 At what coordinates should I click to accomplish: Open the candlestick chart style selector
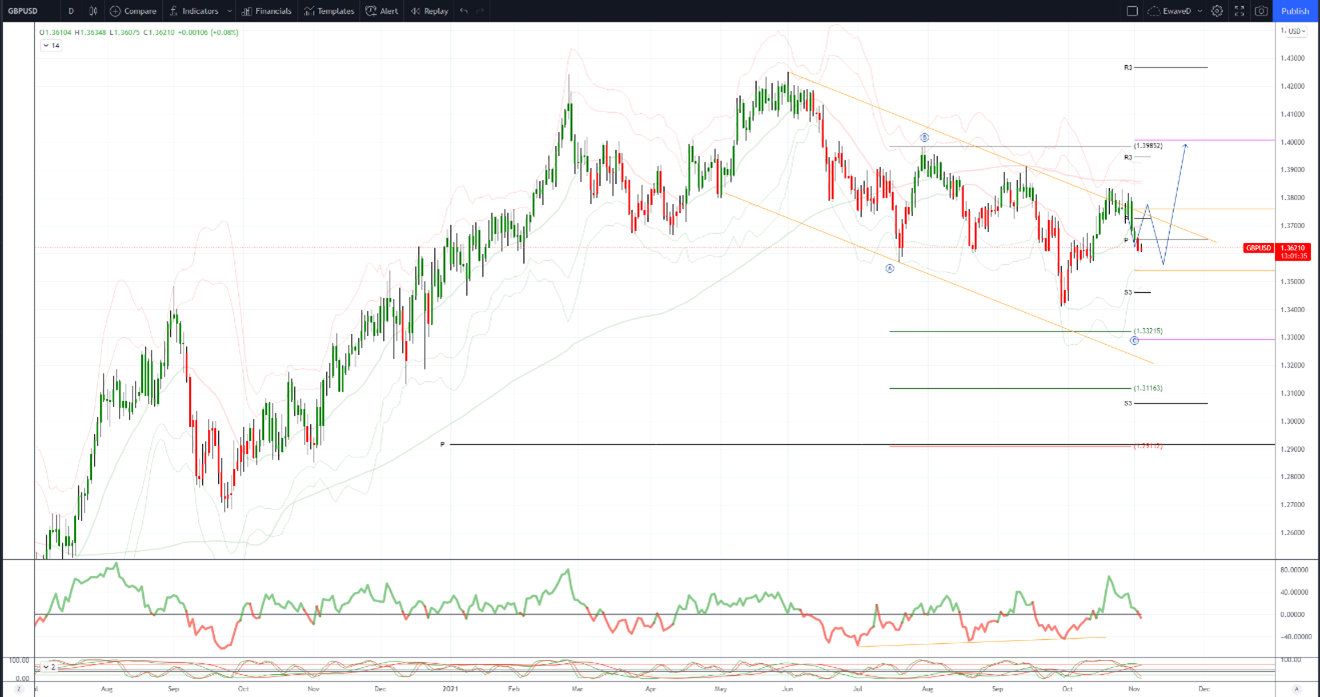click(93, 11)
